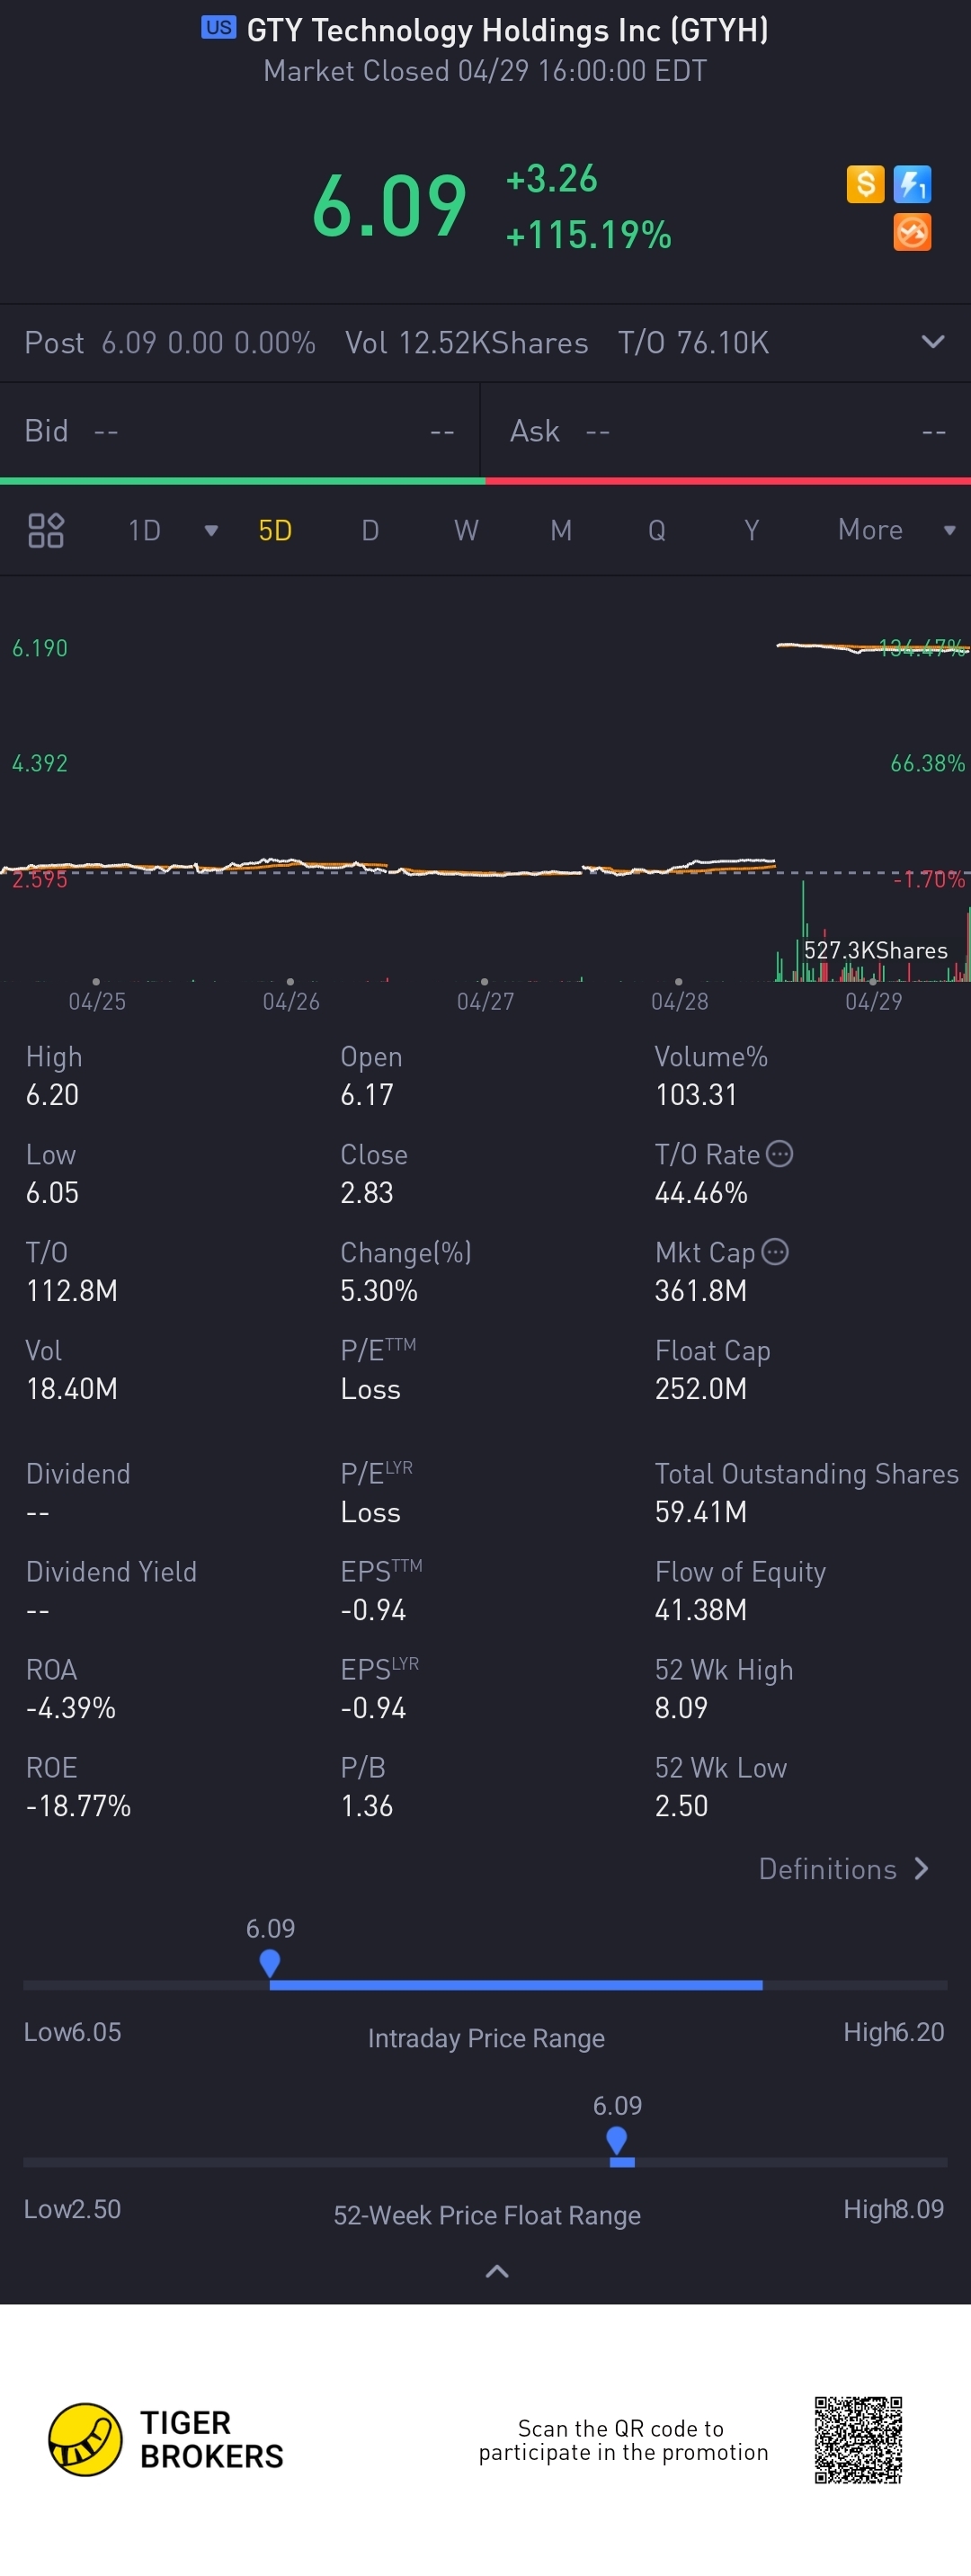This screenshot has width=971, height=2576.
Task: Switch to yearly Y chart tab
Action: [752, 530]
